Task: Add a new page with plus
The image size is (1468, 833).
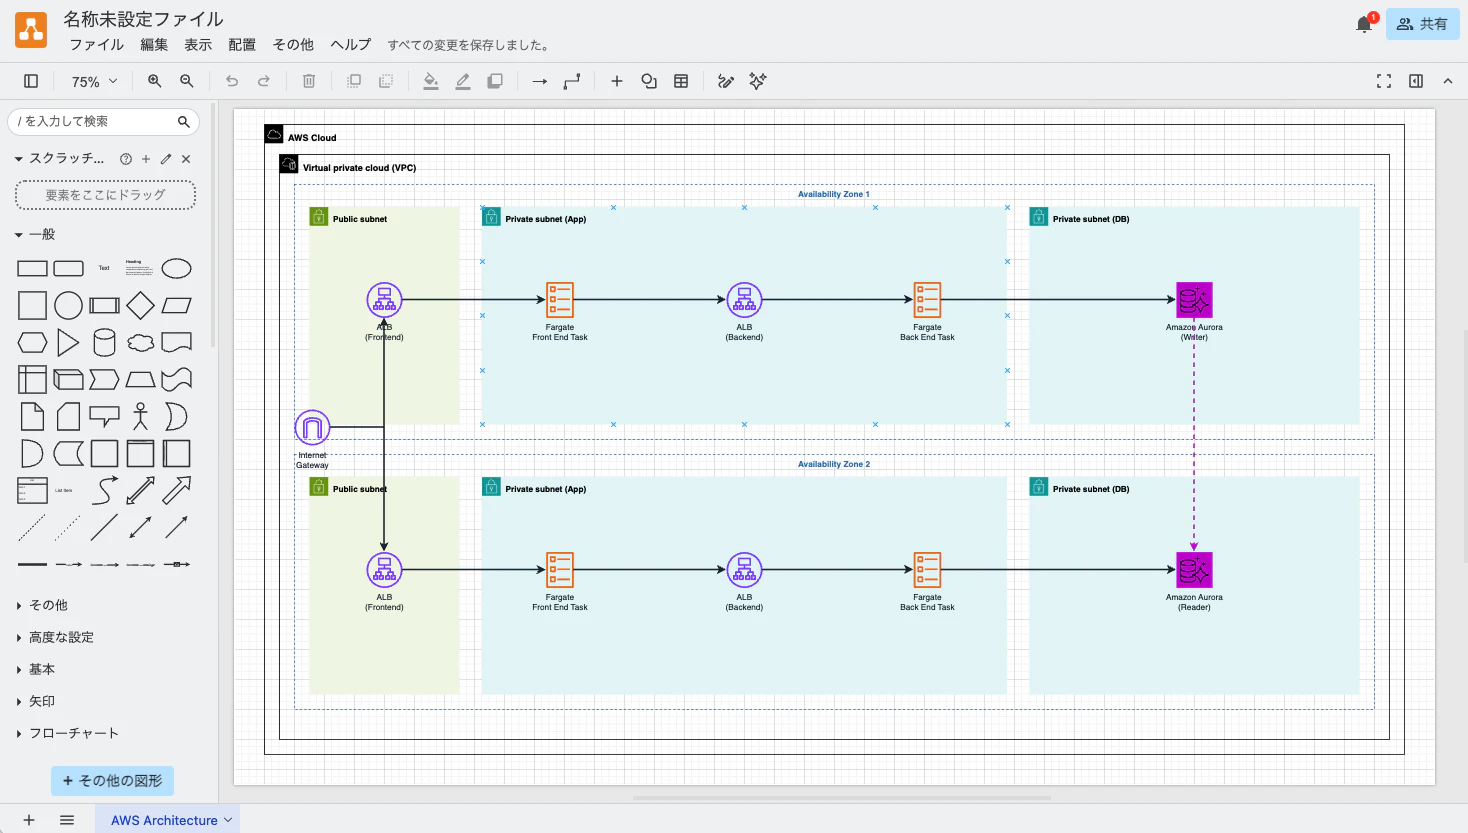Action: pyautogui.click(x=29, y=820)
